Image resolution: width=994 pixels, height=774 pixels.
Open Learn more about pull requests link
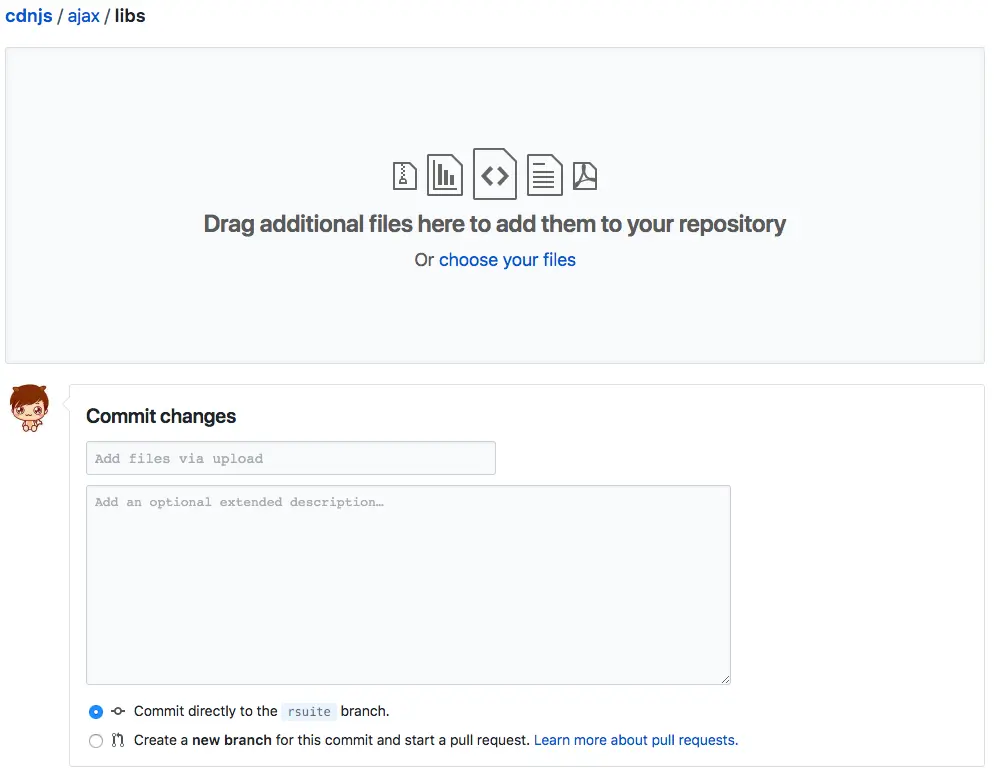[x=636, y=740]
